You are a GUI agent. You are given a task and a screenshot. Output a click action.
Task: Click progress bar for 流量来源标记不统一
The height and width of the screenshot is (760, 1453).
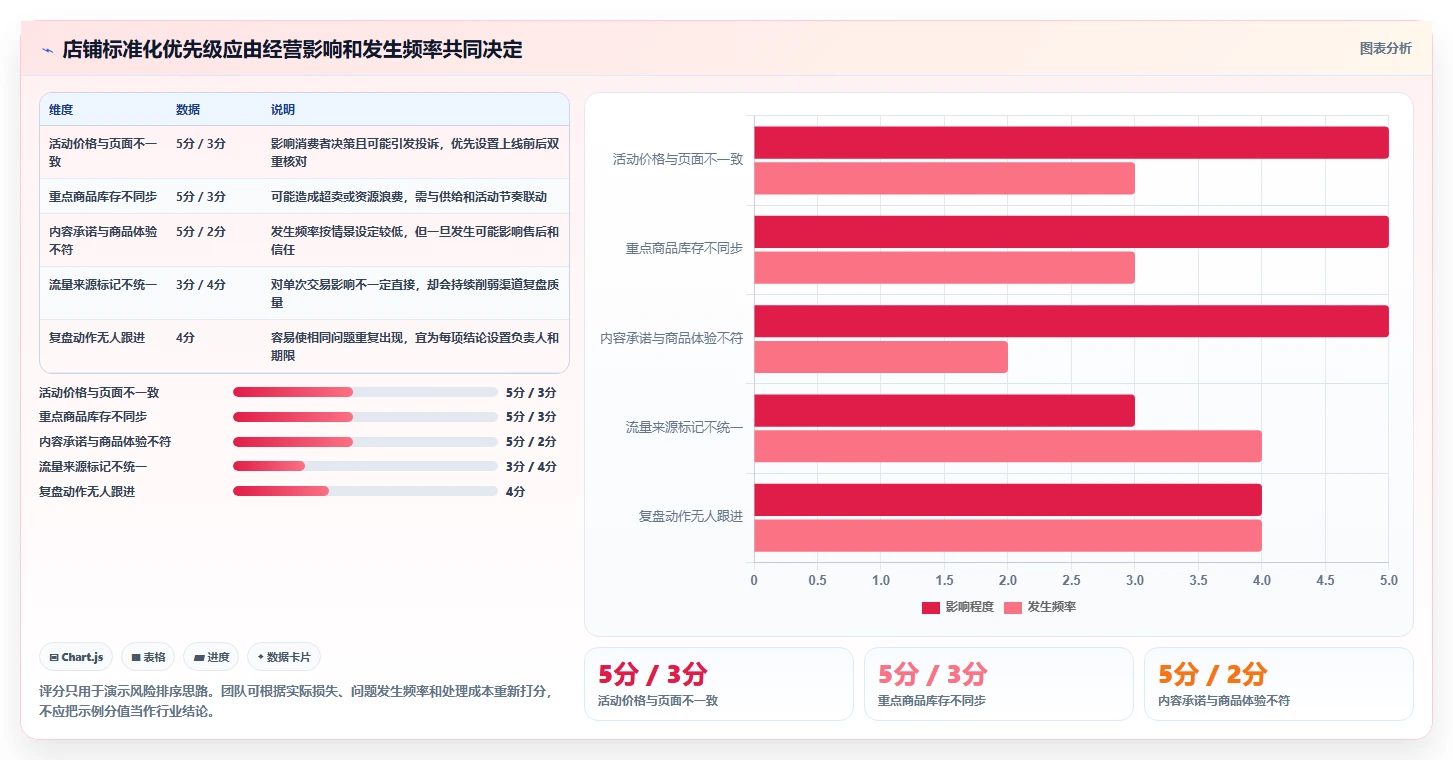click(365, 466)
